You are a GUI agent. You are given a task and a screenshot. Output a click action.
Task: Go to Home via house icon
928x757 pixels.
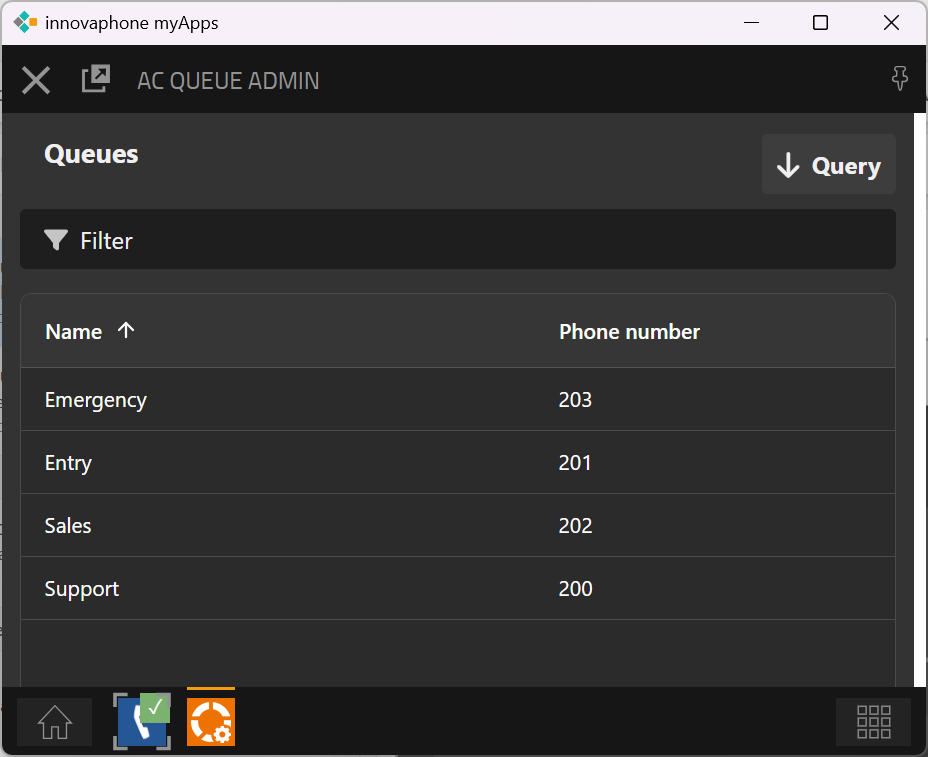click(55, 722)
